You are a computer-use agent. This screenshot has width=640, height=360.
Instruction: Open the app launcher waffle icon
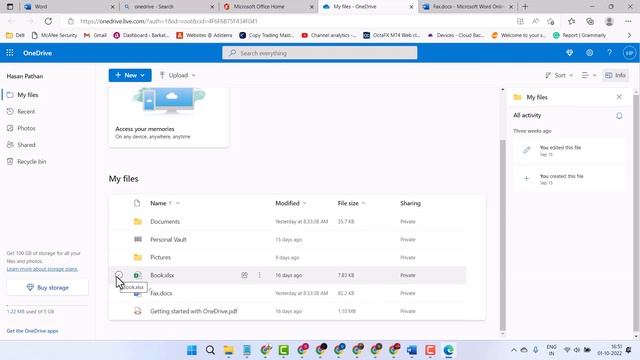click(x=10, y=53)
